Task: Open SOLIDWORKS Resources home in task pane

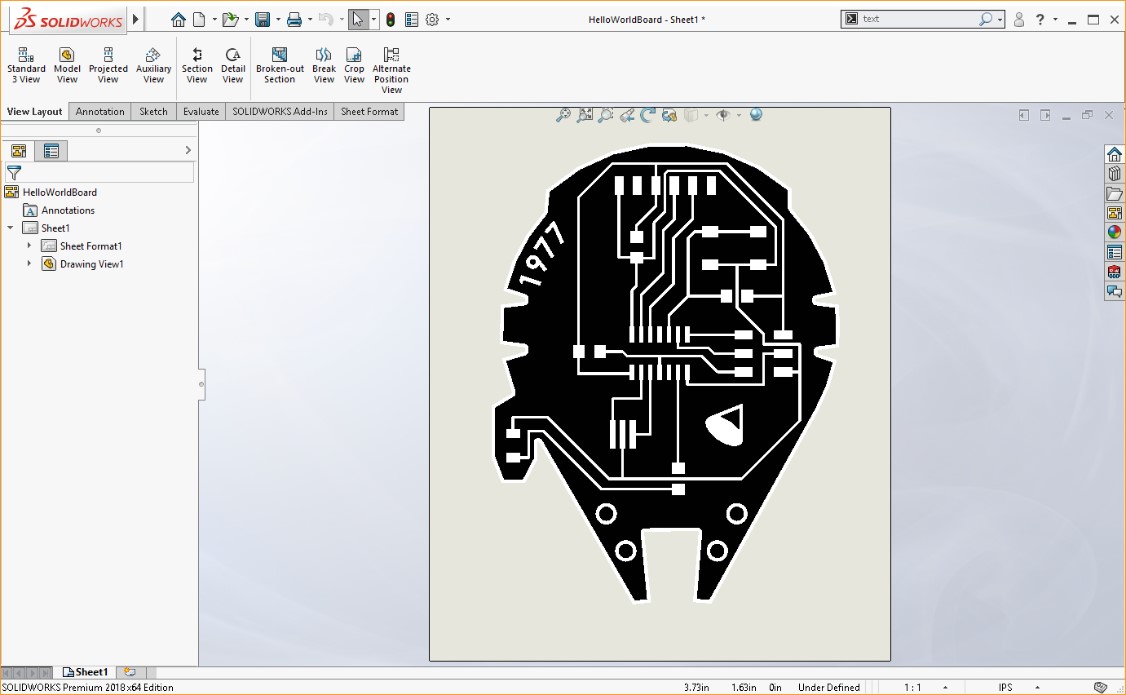Action: point(1114,154)
